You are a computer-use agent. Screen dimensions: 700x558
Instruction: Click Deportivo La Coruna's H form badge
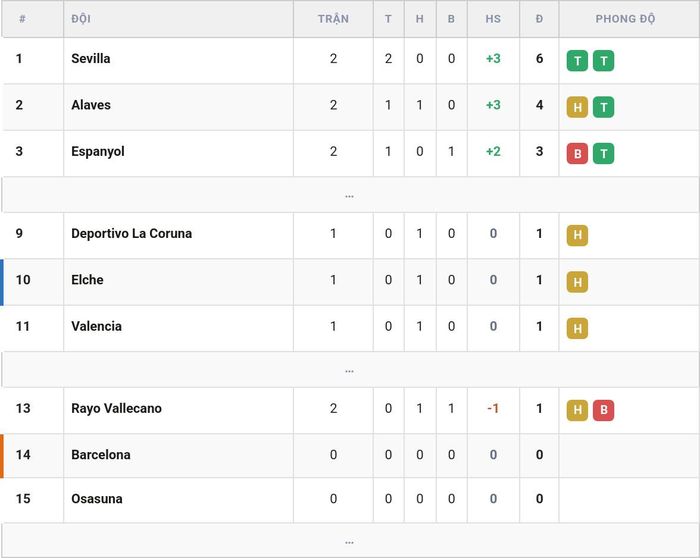tap(577, 235)
